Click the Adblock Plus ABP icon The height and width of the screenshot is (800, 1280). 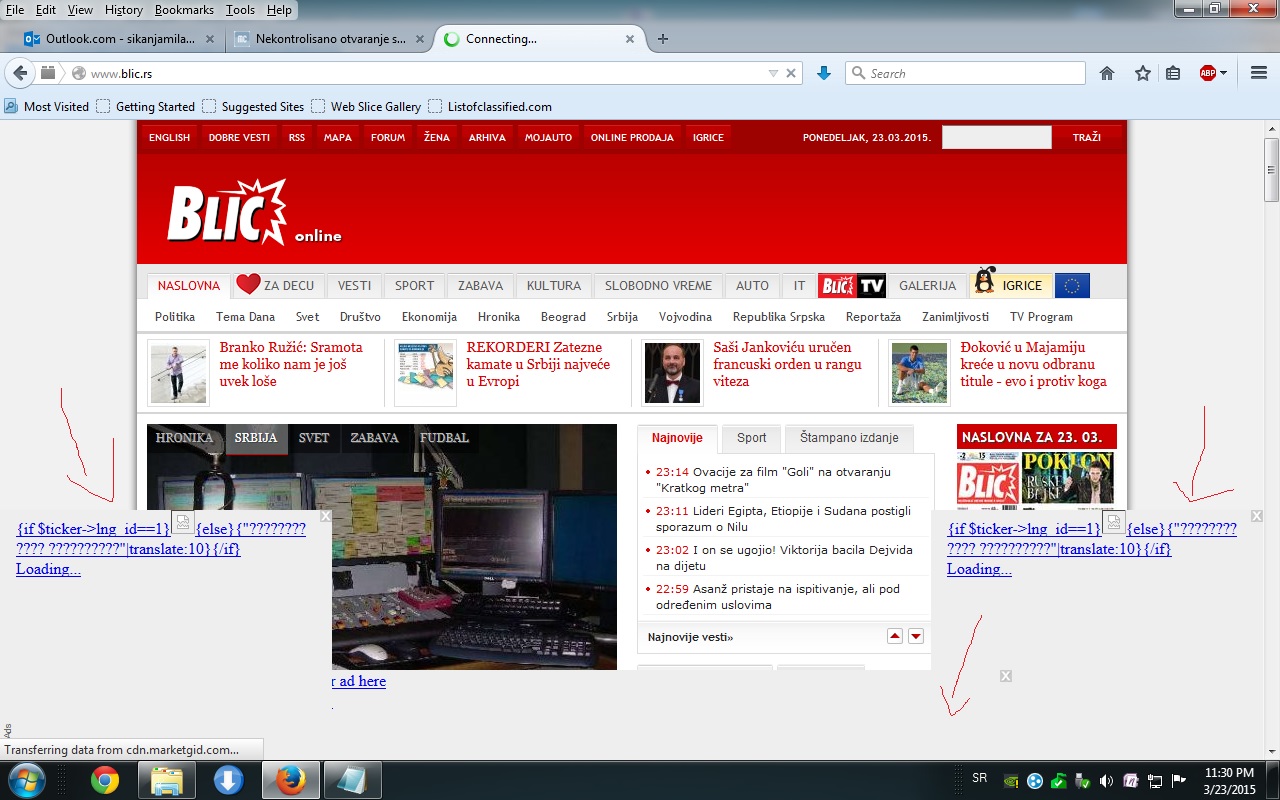pyautogui.click(x=1208, y=73)
